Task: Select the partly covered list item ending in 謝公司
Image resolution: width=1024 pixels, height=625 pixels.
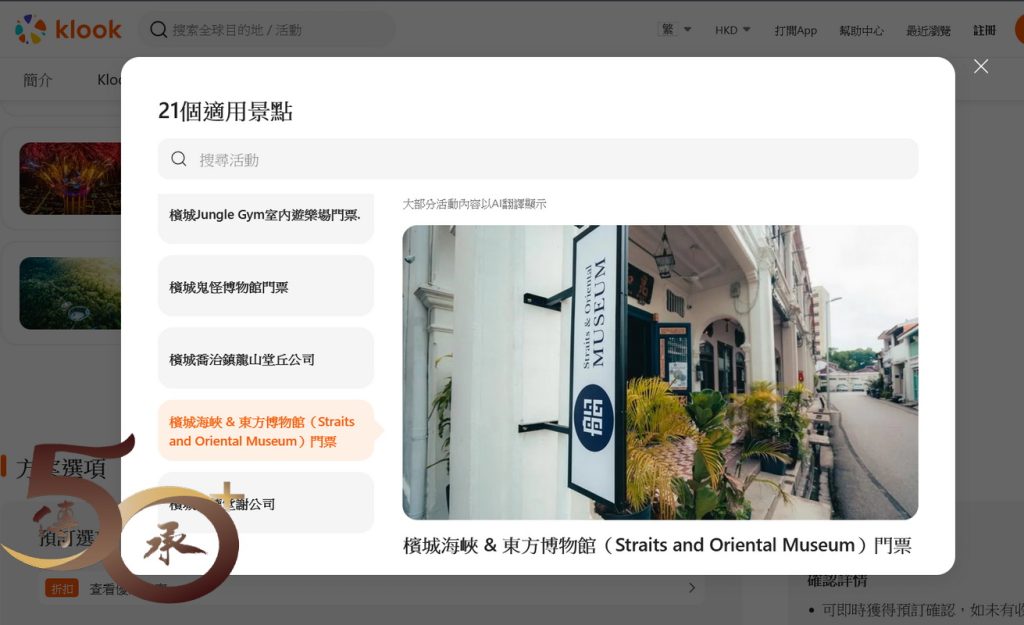Action: [x=266, y=503]
